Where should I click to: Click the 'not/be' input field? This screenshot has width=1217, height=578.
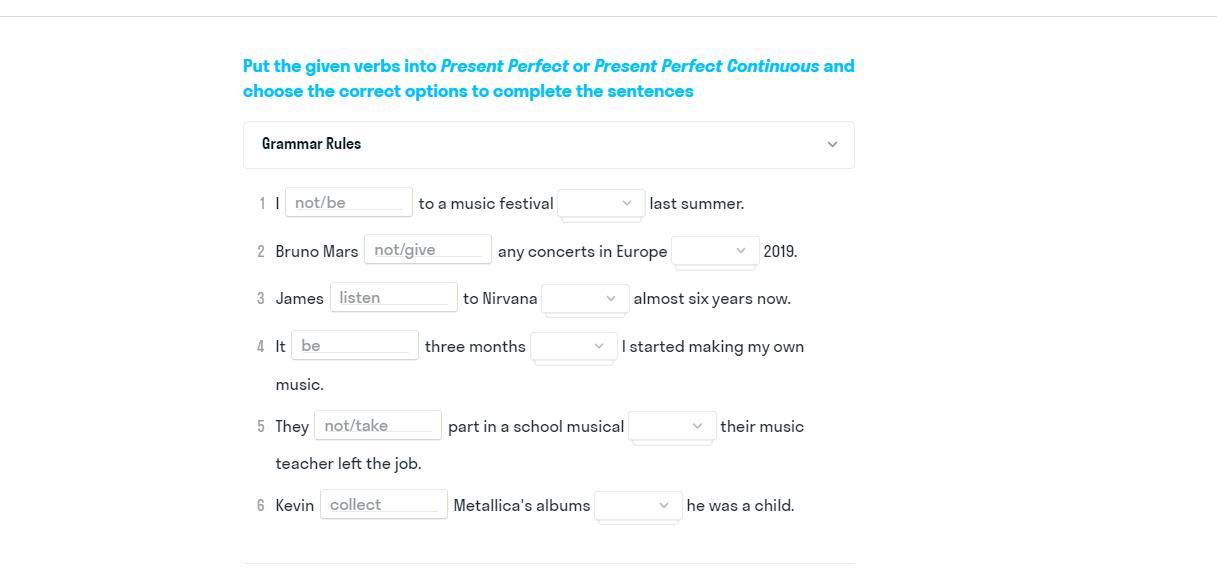[349, 202]
